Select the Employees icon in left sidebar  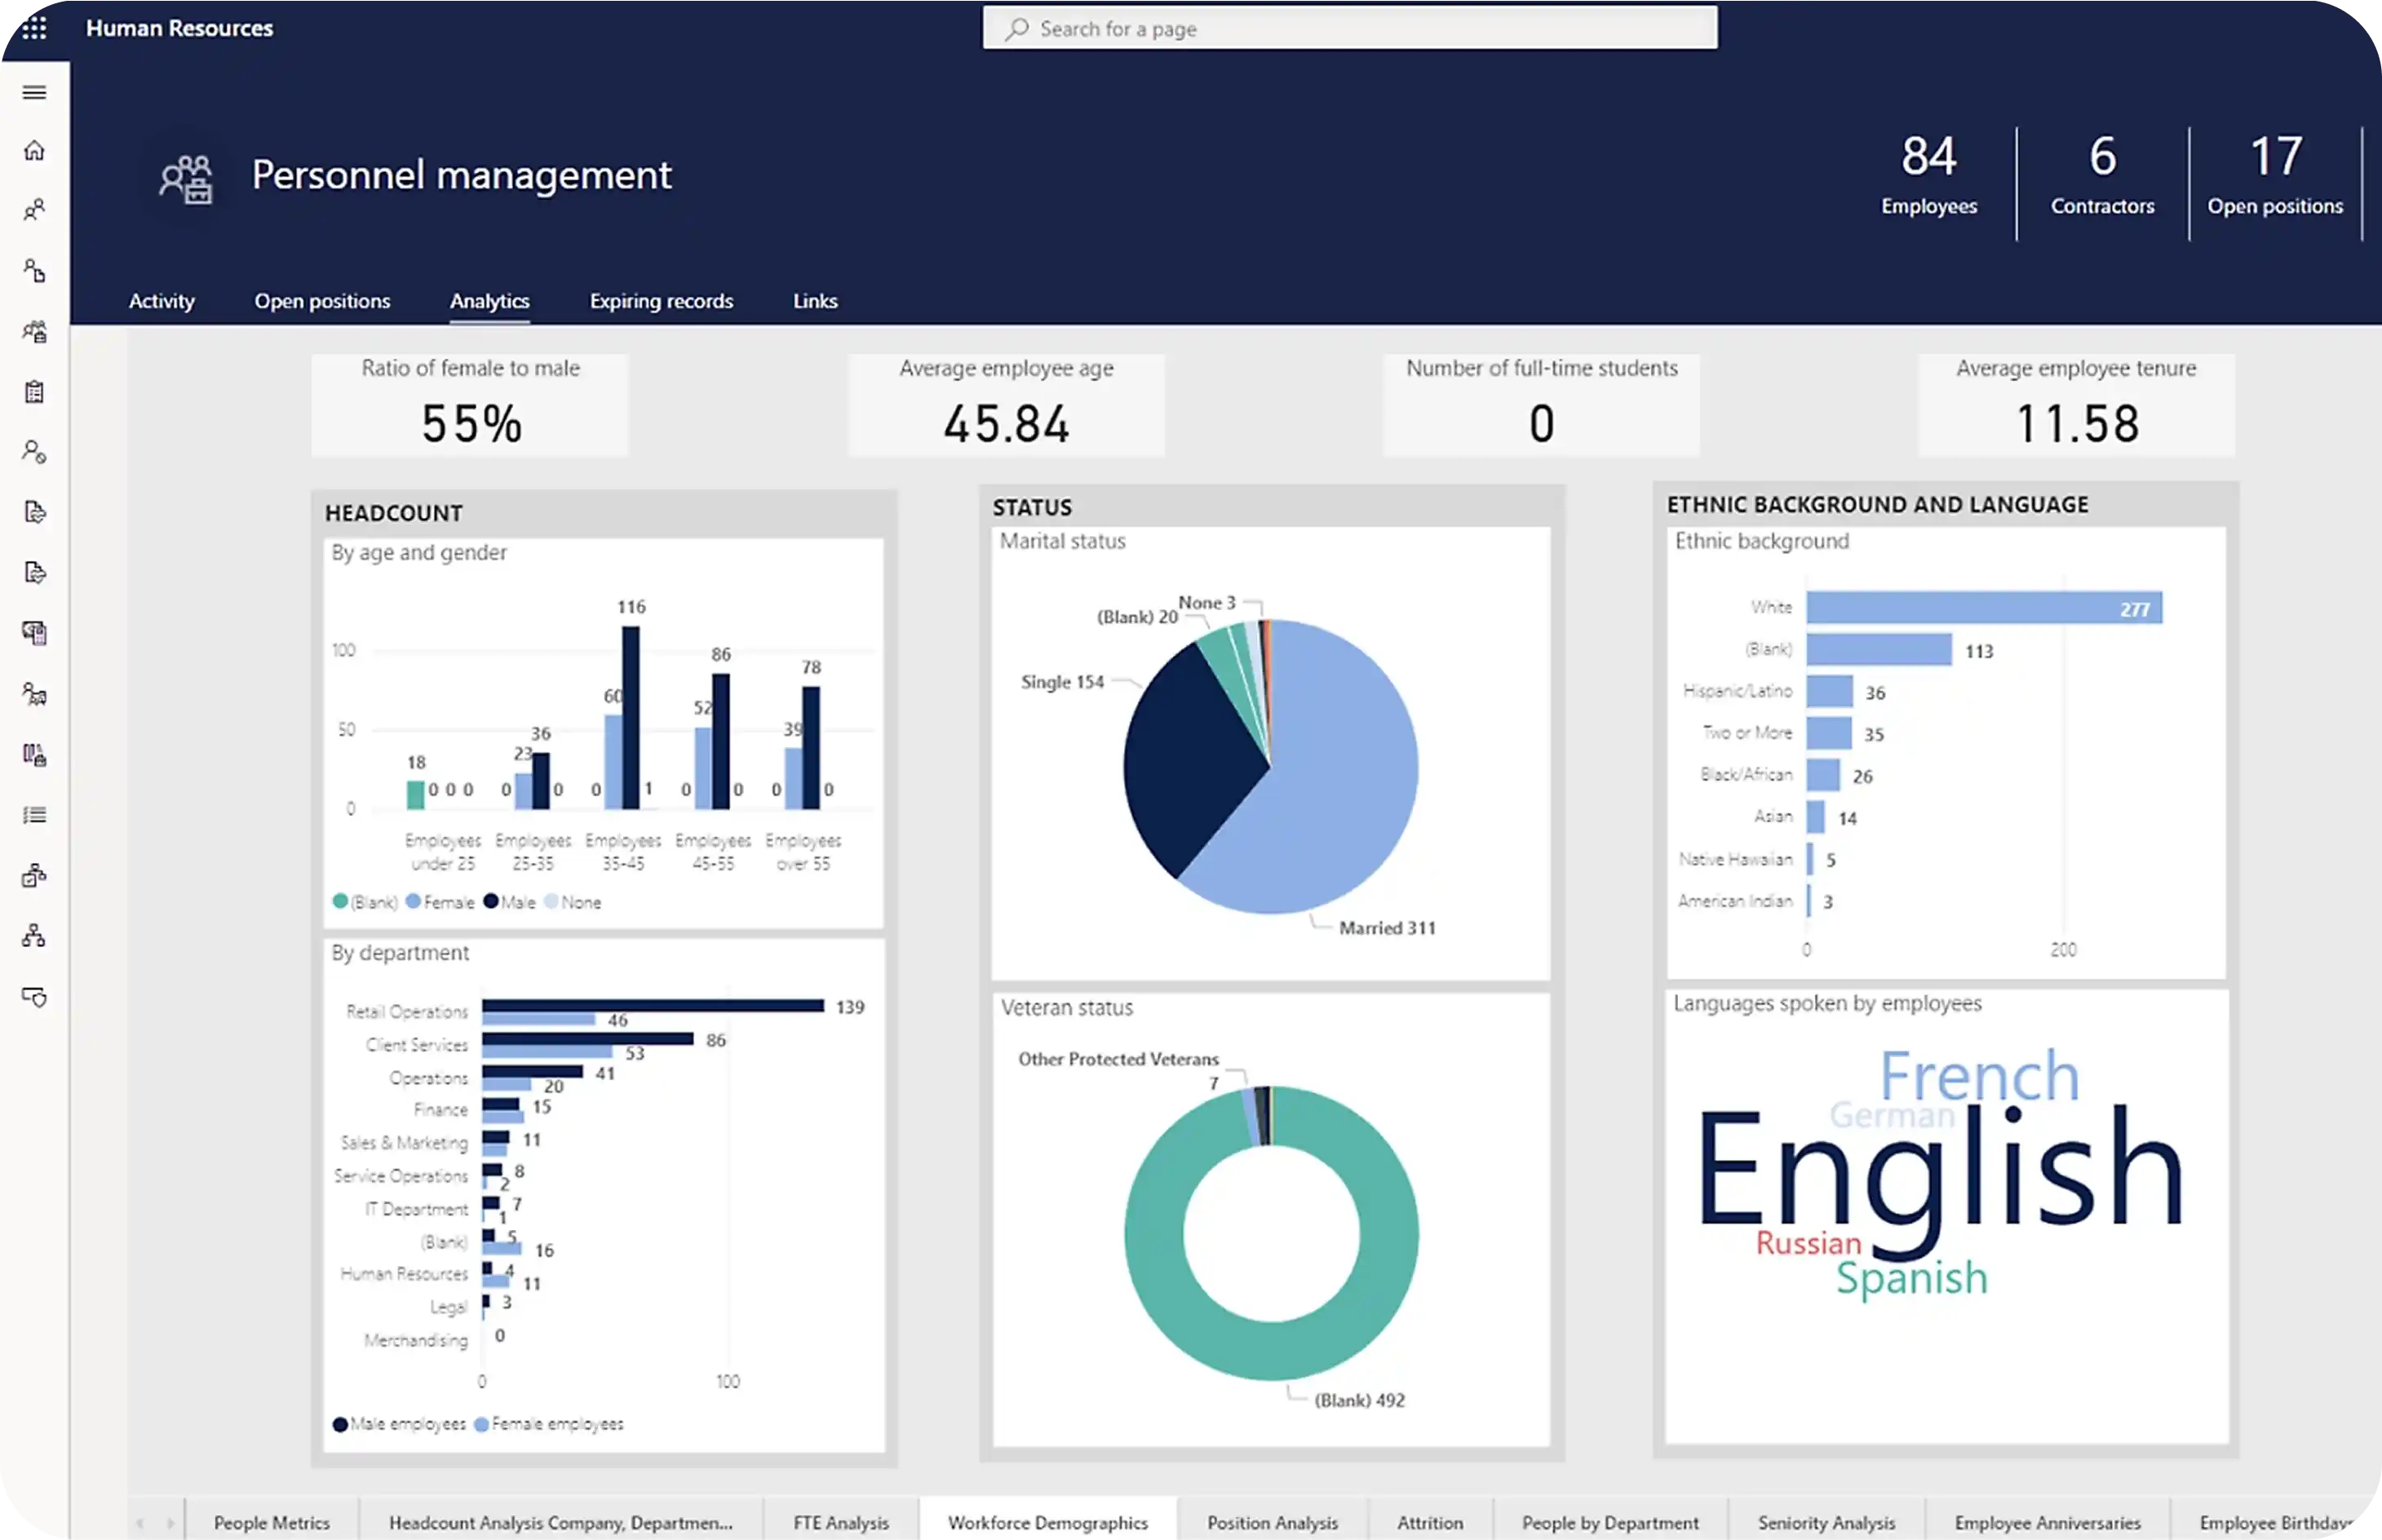pyautogui.click(x=34, y=209)
